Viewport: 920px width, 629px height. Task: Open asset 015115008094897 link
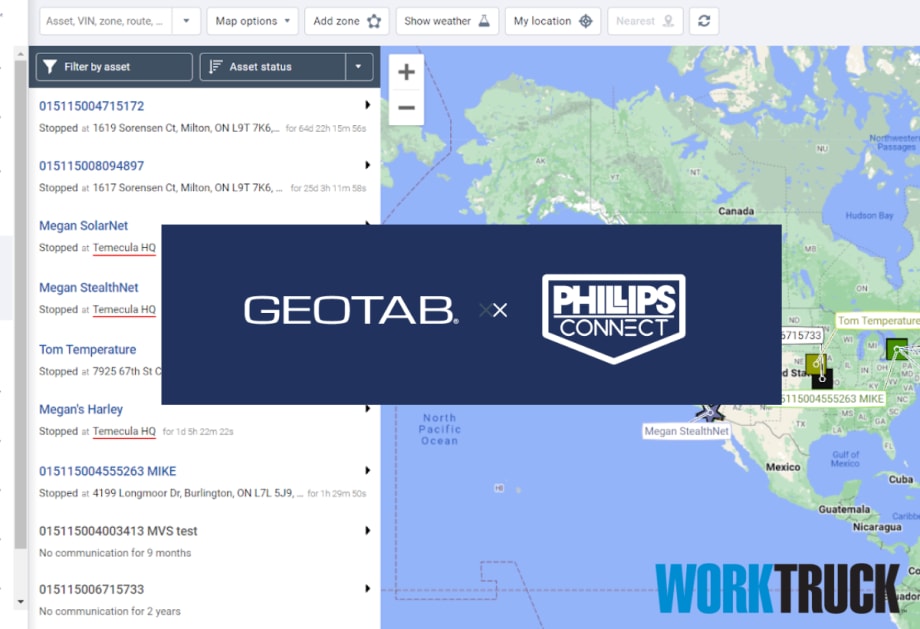click(x=92, y=166)
